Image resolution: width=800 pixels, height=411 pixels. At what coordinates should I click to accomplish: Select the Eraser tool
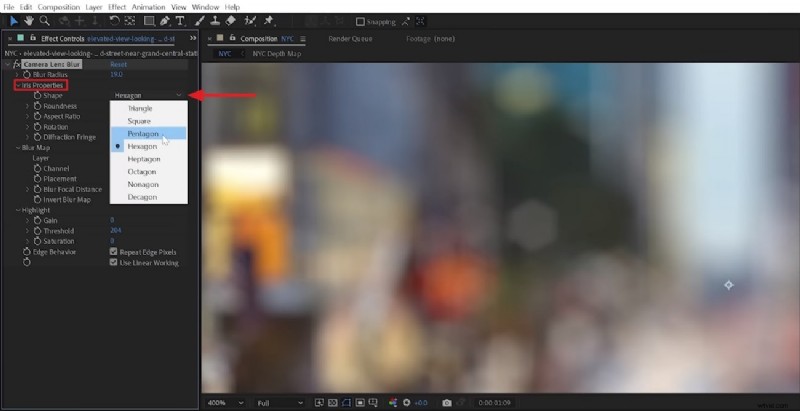pyautogui.click(x=231, y=21)
